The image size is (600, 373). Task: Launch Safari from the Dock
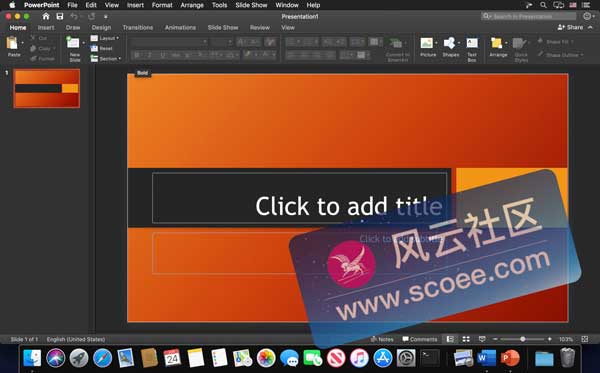[x=103, y=358]
